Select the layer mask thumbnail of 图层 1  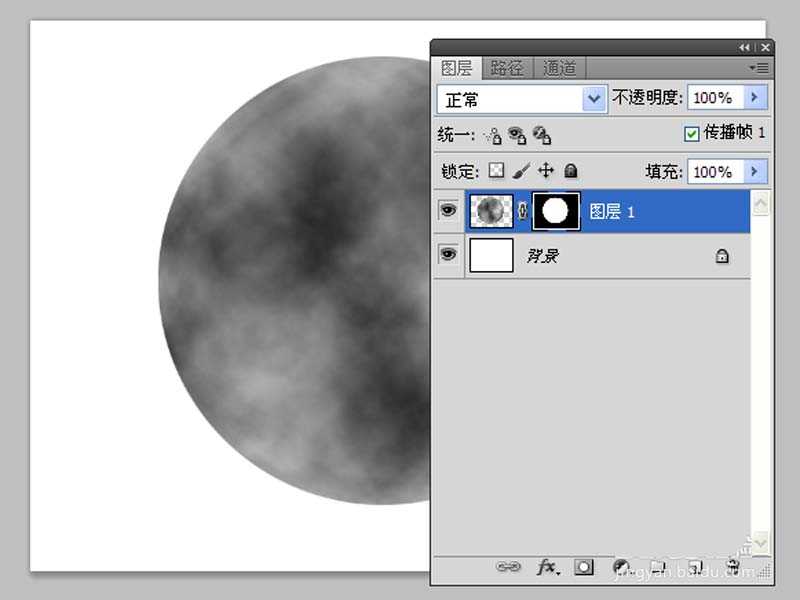[x=557, y=211]
